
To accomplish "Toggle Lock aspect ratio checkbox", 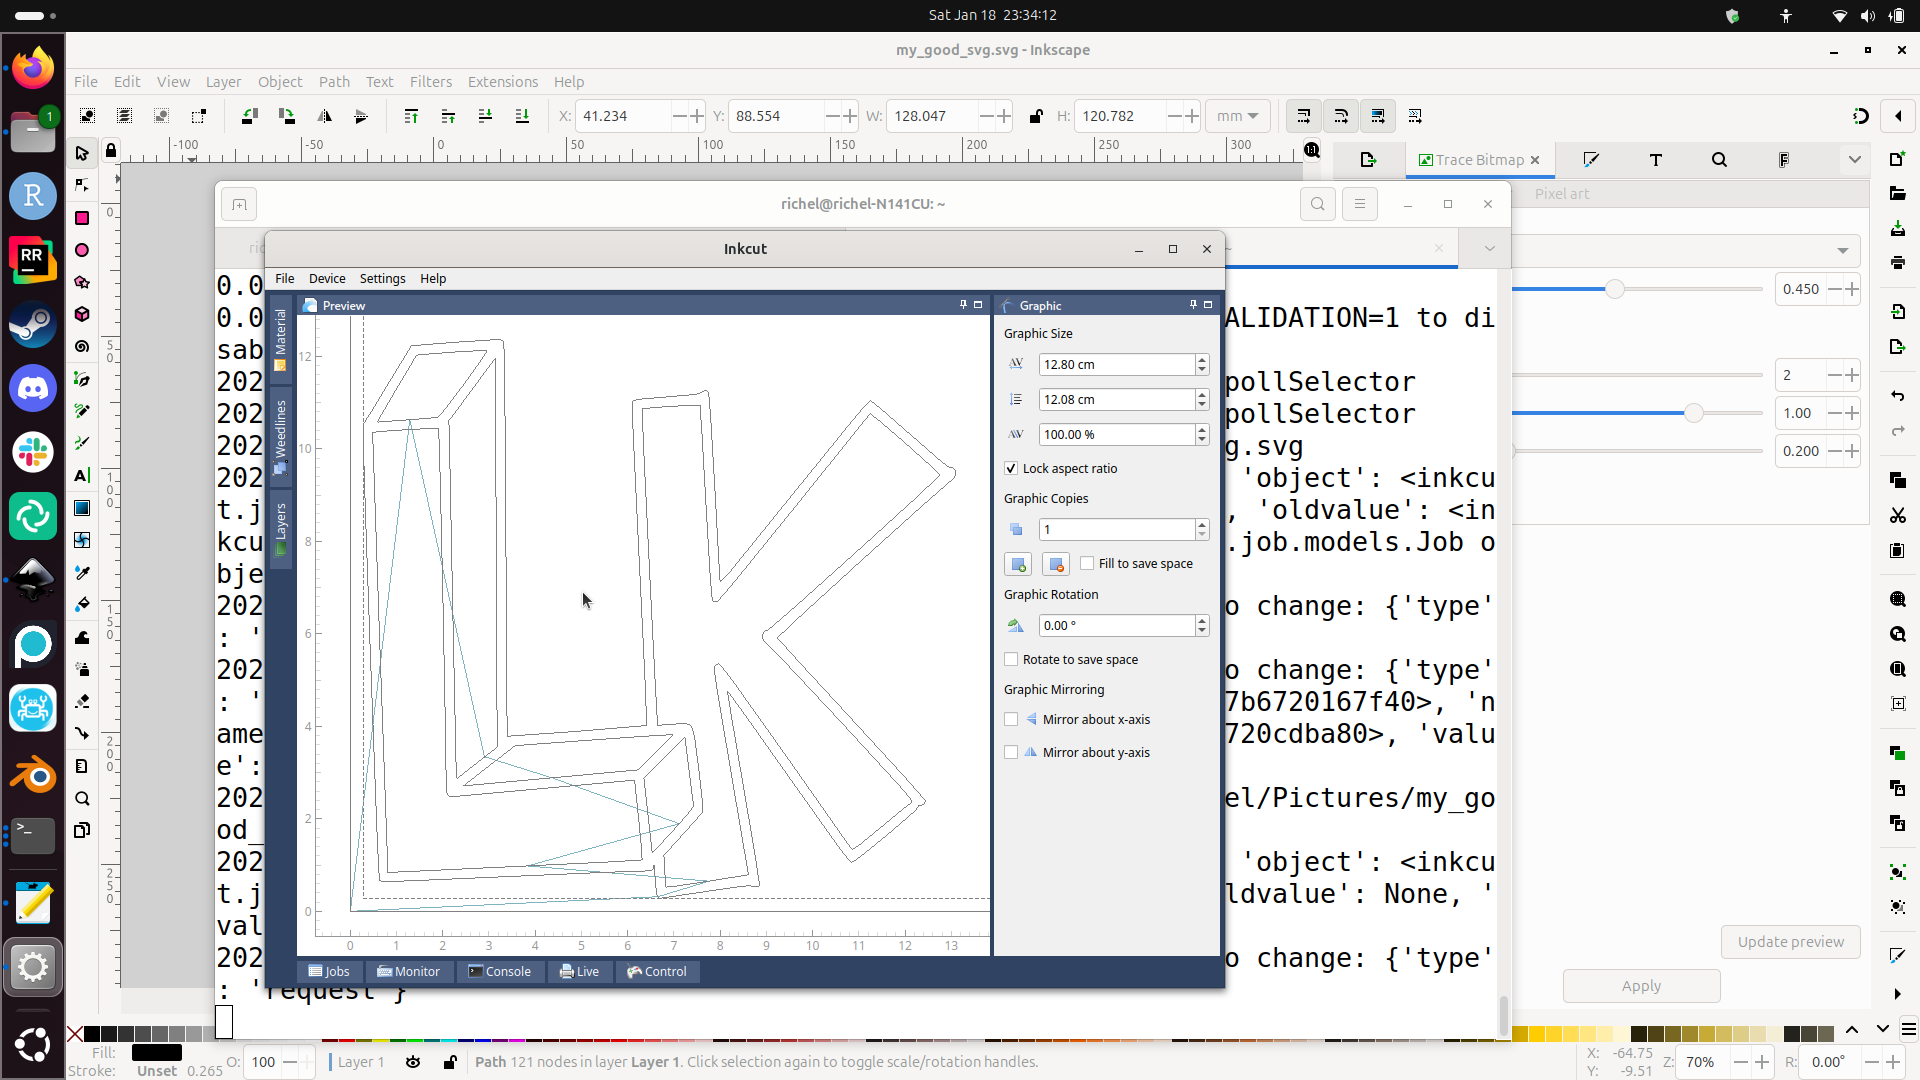I will (1011, 468).
